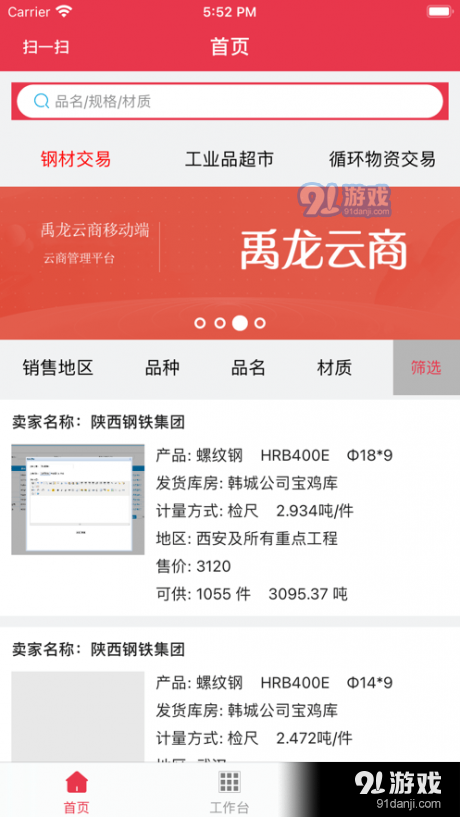This screenshot has height=817, width=460.
Task: Click 计量方式 2.934吨/件 line
Action: (x=255, y=511)
